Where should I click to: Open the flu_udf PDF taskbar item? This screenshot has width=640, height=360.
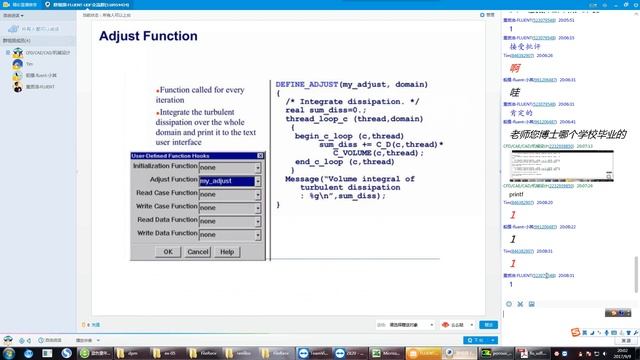point(533,353)
